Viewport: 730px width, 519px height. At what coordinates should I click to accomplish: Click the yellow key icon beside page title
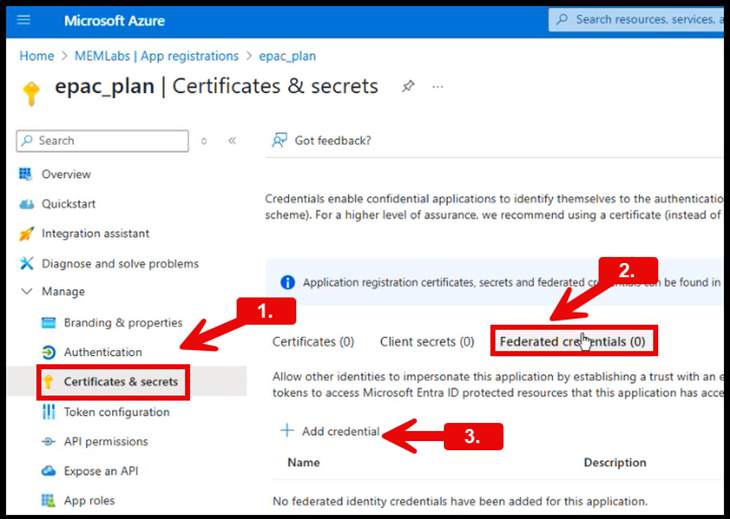click(31, 93)
